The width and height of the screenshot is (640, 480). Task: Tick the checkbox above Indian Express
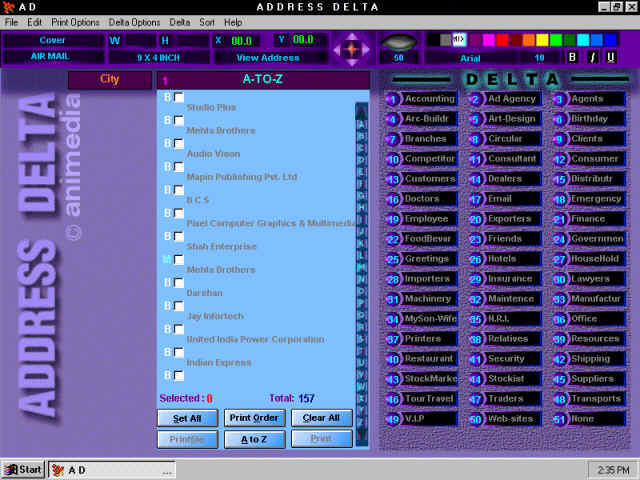pos(179,352)
